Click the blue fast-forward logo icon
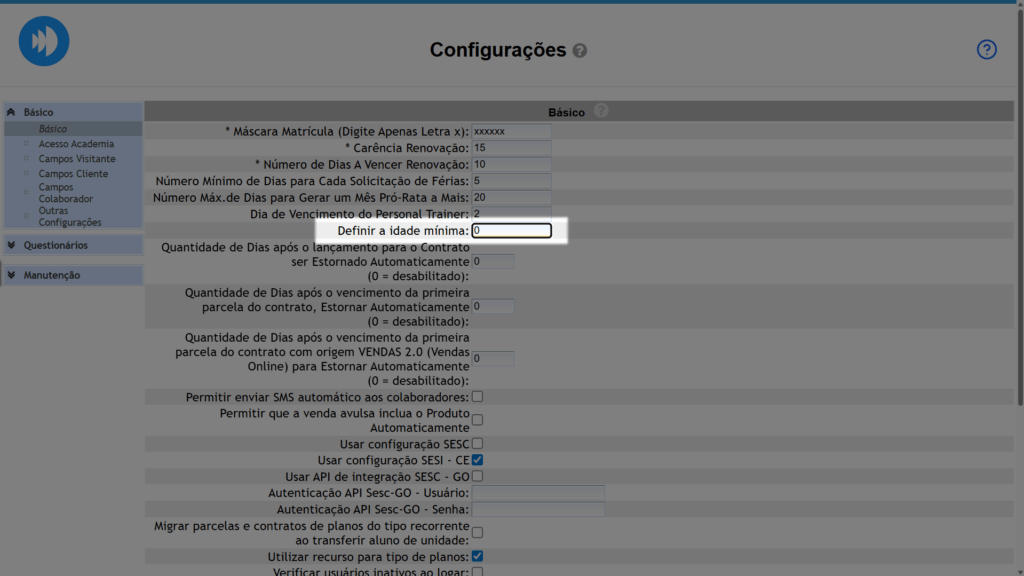Image resolution: width=1024 pixels, height=576 pixels. point(44,42)
